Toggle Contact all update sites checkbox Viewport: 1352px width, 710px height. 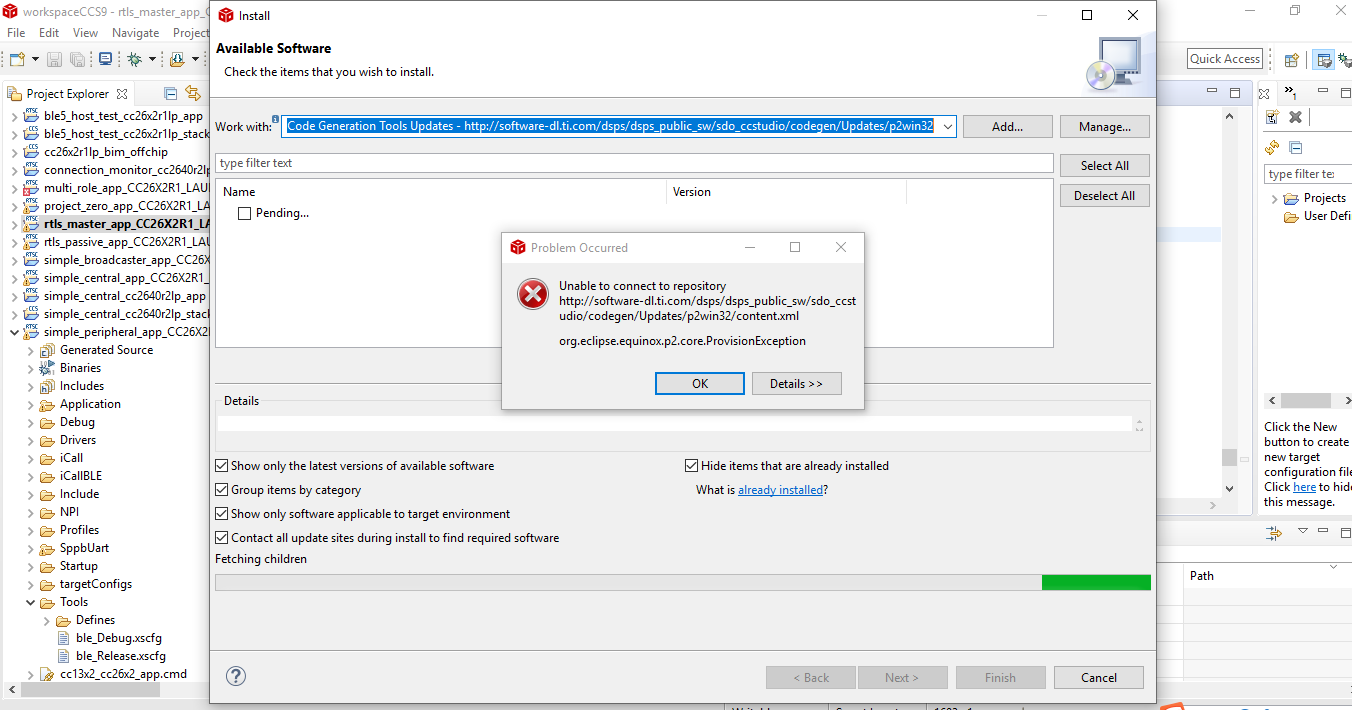coord(222,538)
